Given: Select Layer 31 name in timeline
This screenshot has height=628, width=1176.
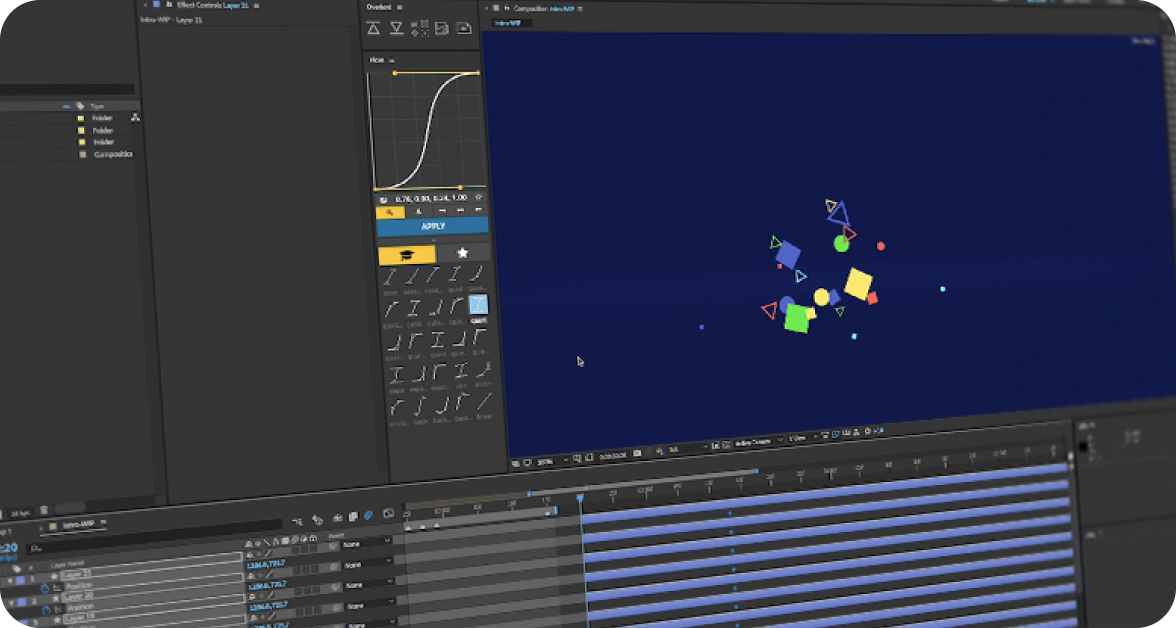Looking at the screenshot, I should pyautogui.click(x=76, y=574).
